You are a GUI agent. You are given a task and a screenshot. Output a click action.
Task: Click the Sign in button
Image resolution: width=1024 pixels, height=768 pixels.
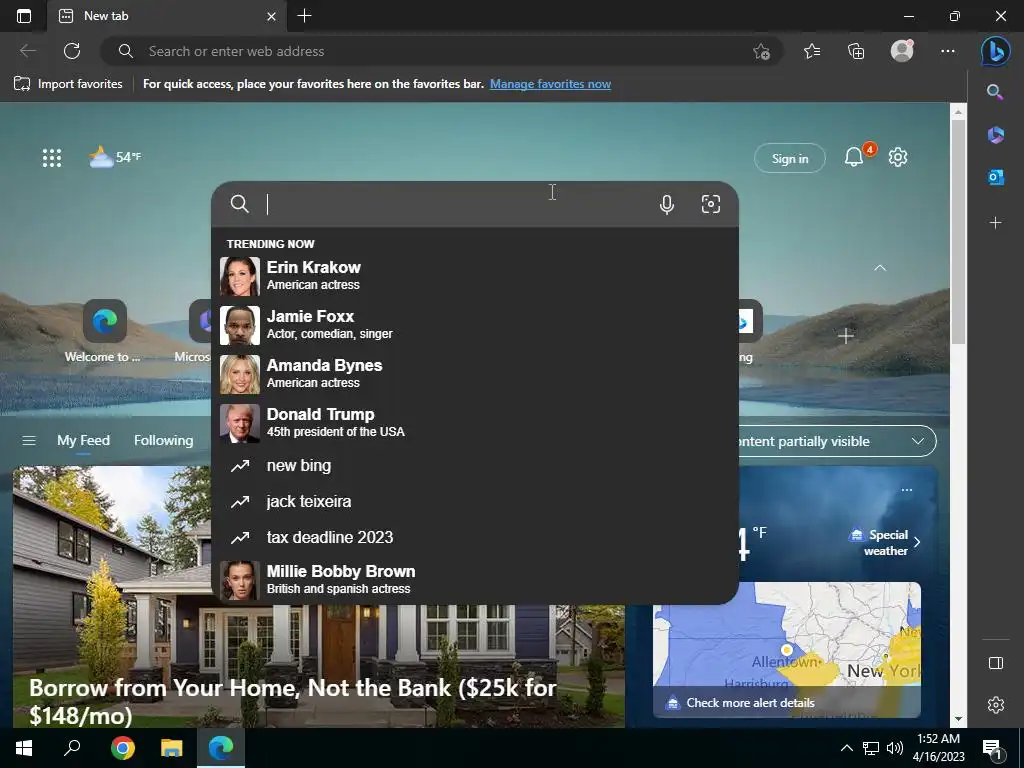[x=790, y=158]
